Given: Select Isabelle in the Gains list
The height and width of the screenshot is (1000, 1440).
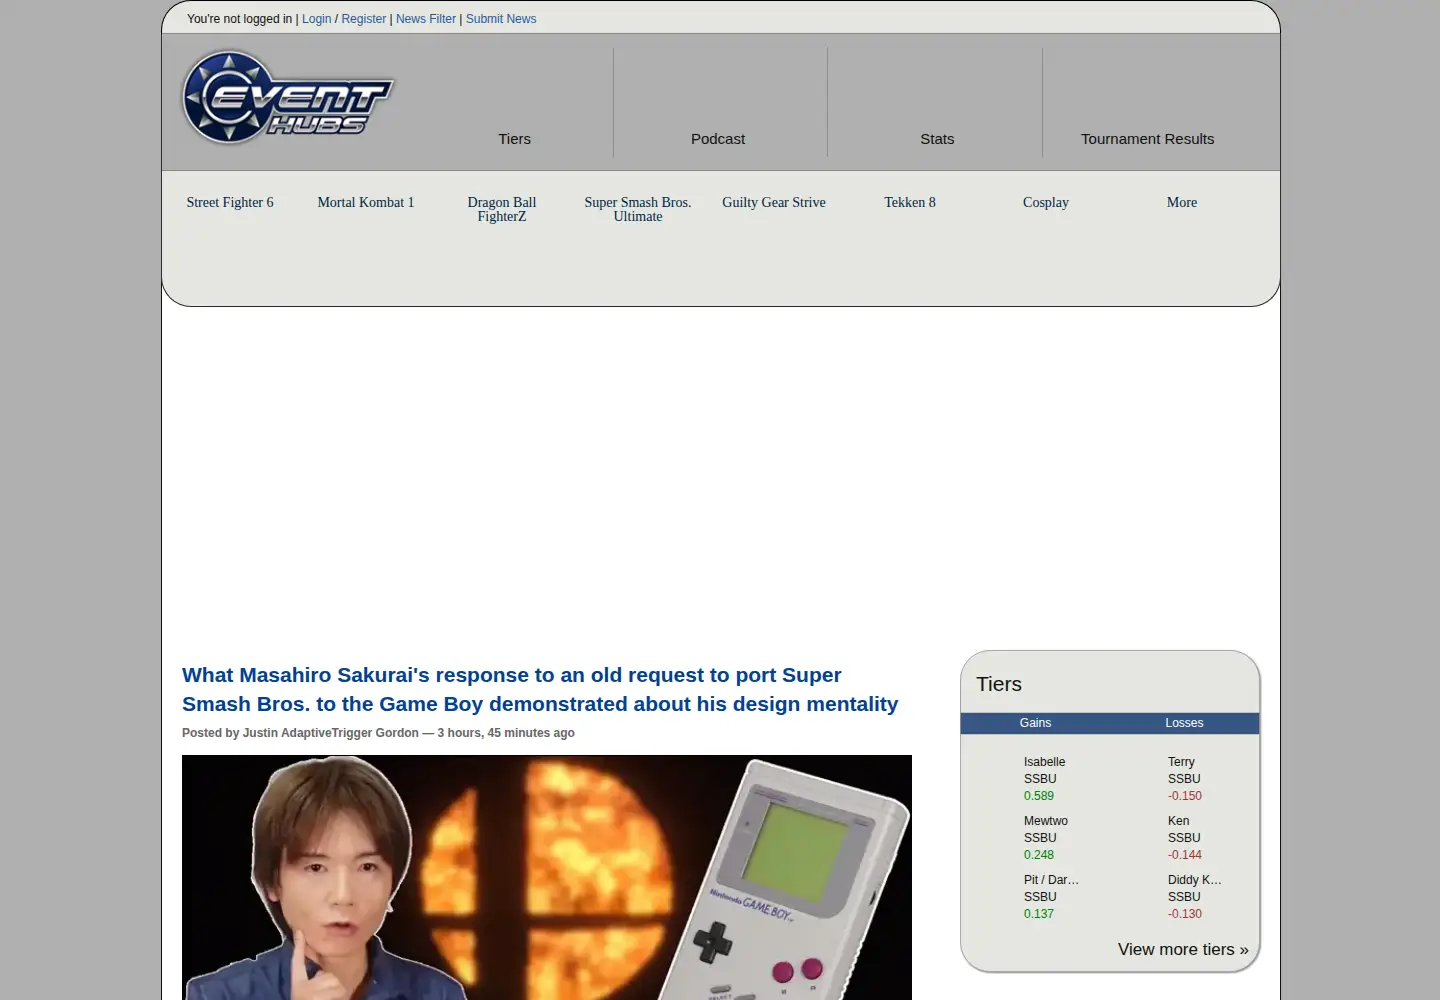Looking at the screenshot, I should (1044, 762).
